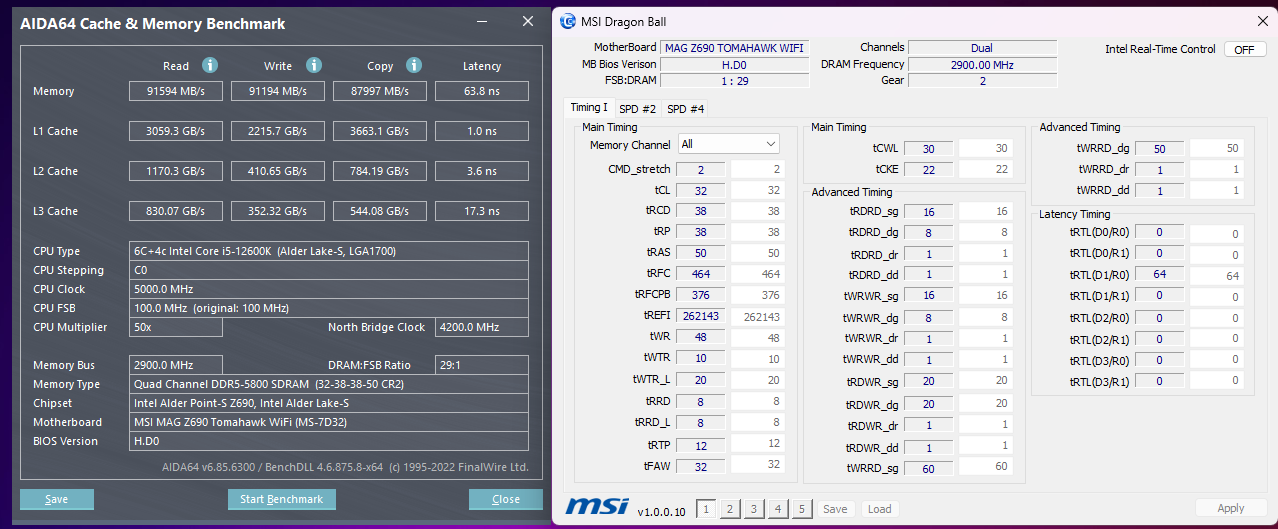Click the Channels Dual field
The image size is (1278, 529).
tap(982, 47)
